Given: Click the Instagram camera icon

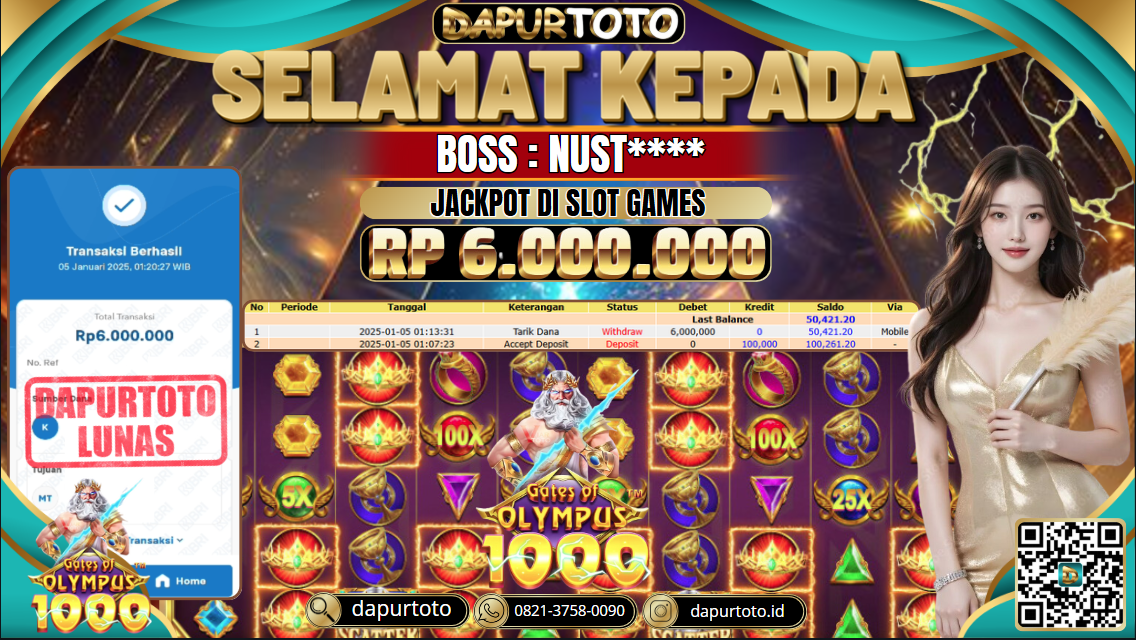Looking at the screenshot, I should 660,611.
